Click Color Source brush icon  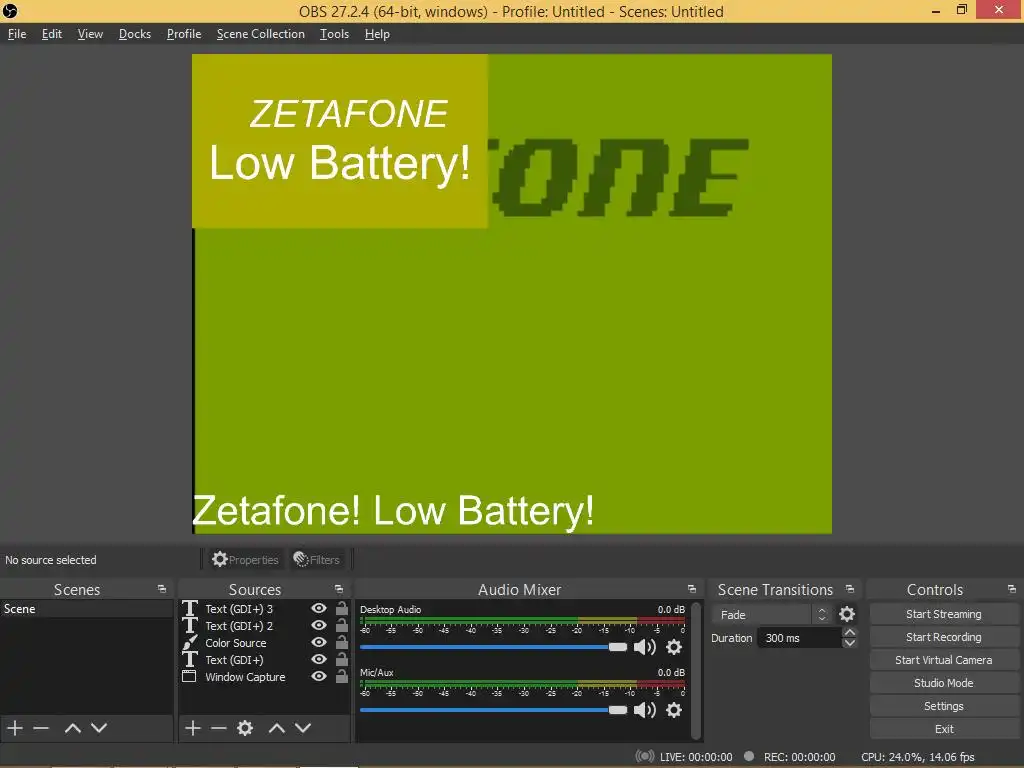click(x=189, y=643)
